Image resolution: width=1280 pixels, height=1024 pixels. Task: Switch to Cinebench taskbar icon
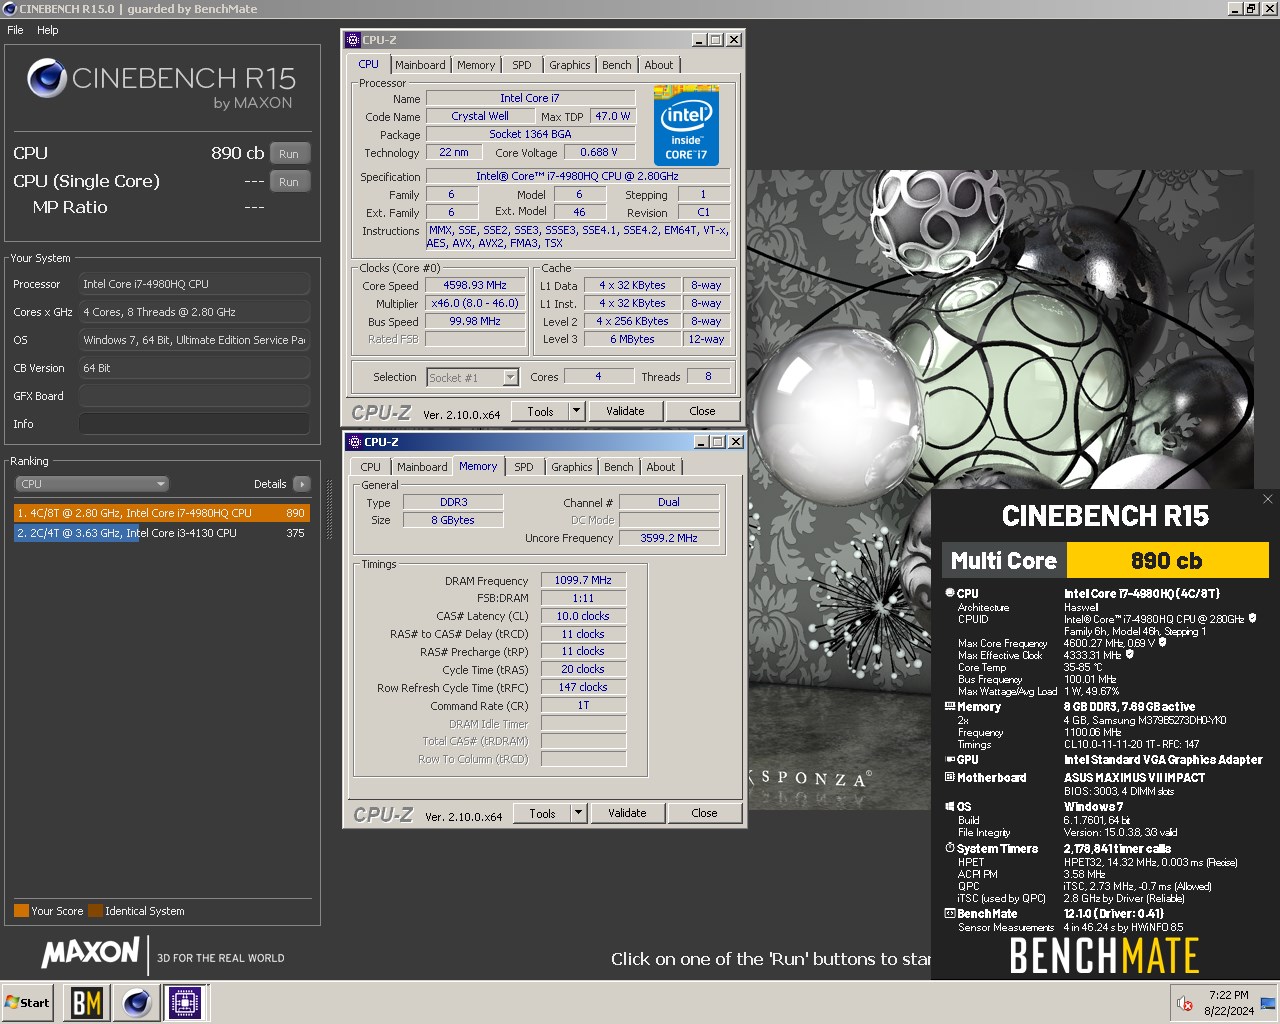tap(136, 1002)
